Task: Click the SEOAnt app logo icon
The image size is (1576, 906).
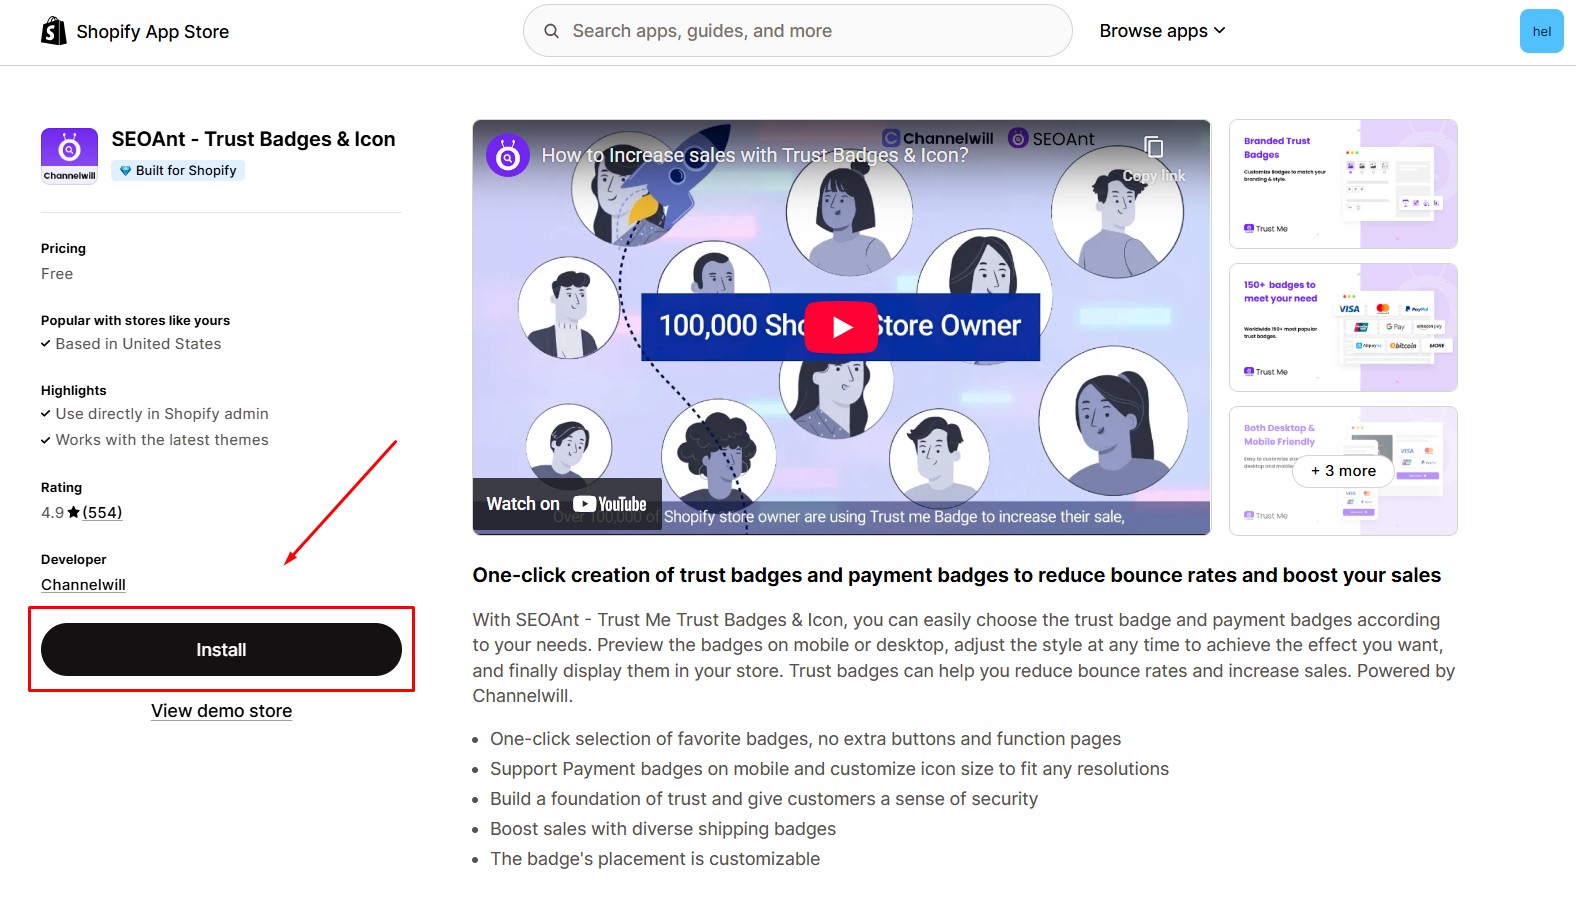Action: tap(69, 156)
